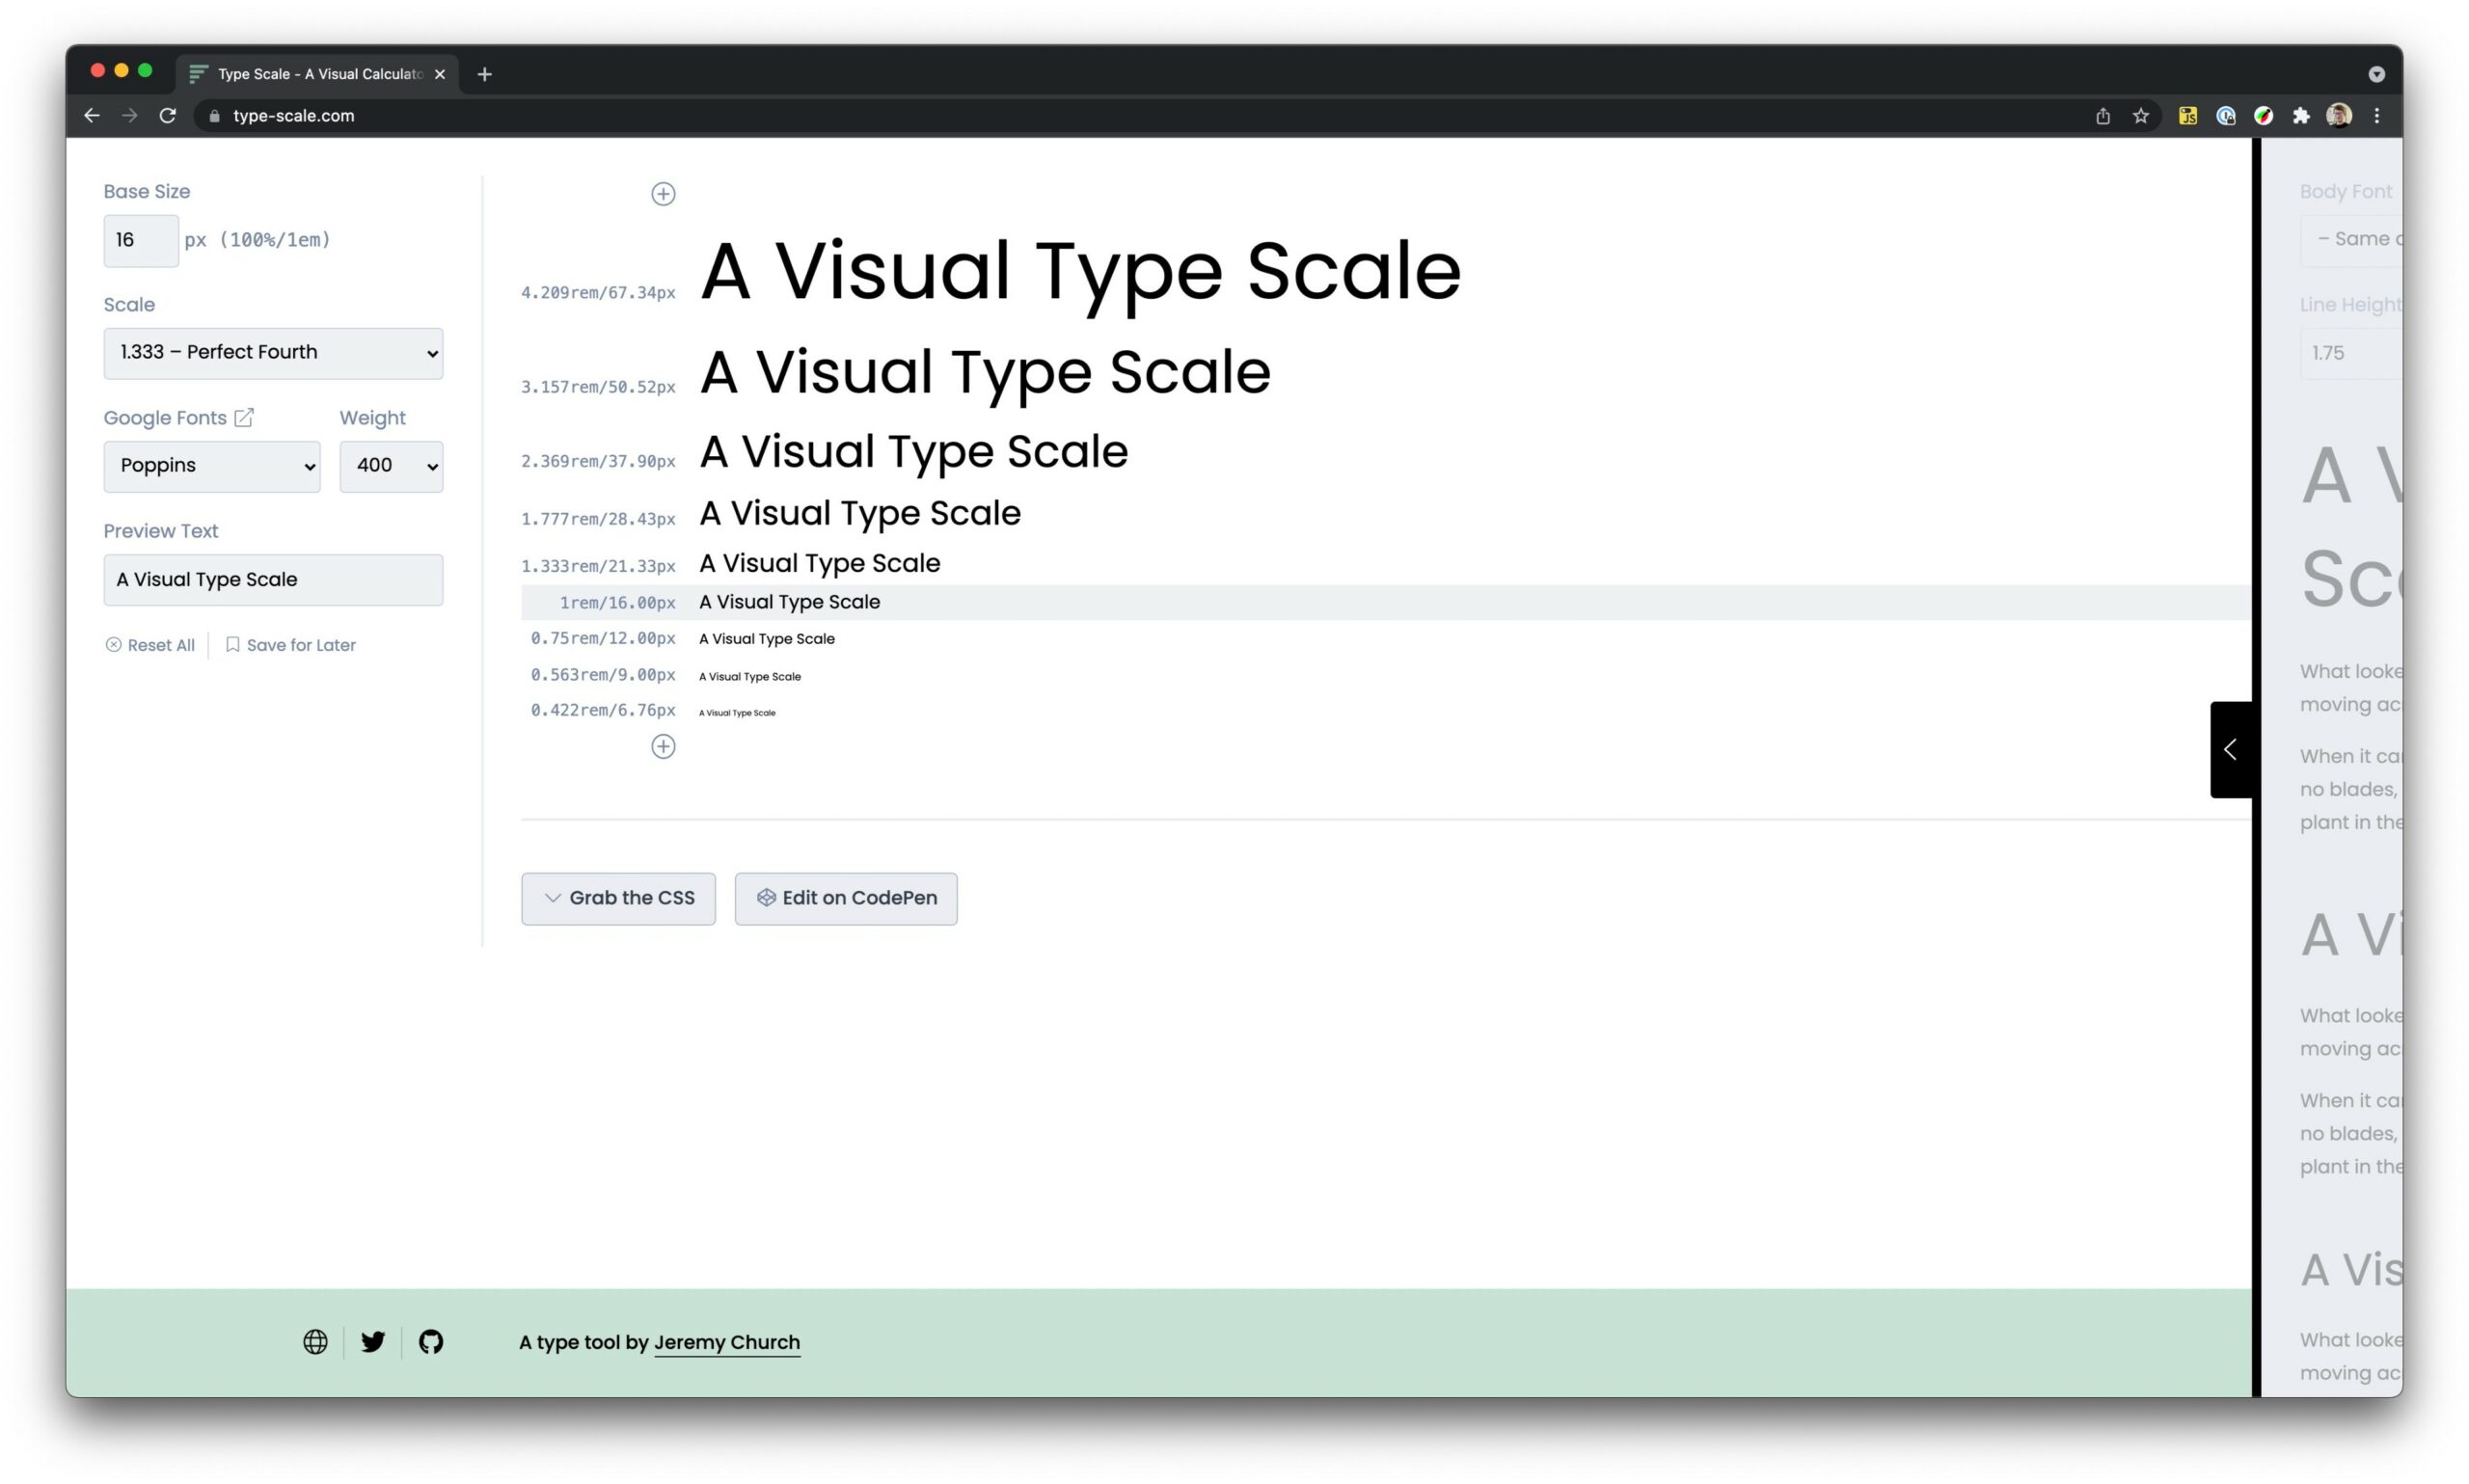Open the Scale dropdown showing Perfect Fourth
This screenshot has height=1484, width=2469.
click(x=273, y=353)
